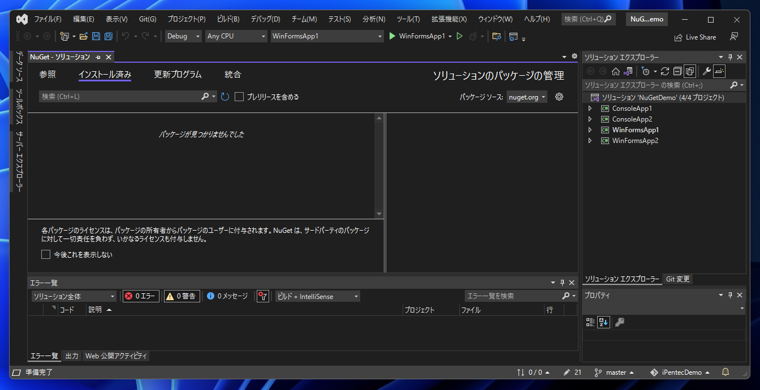
Task: Click the pending changes pencil indicator 21
Action: (x=572, y=373)
